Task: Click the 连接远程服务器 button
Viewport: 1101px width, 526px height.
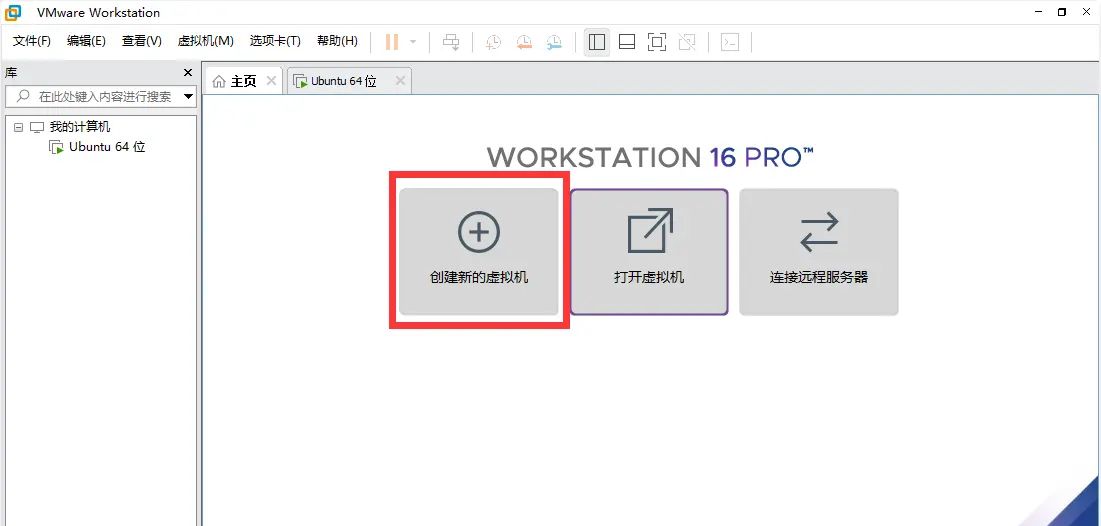Action: coord(819,251)
